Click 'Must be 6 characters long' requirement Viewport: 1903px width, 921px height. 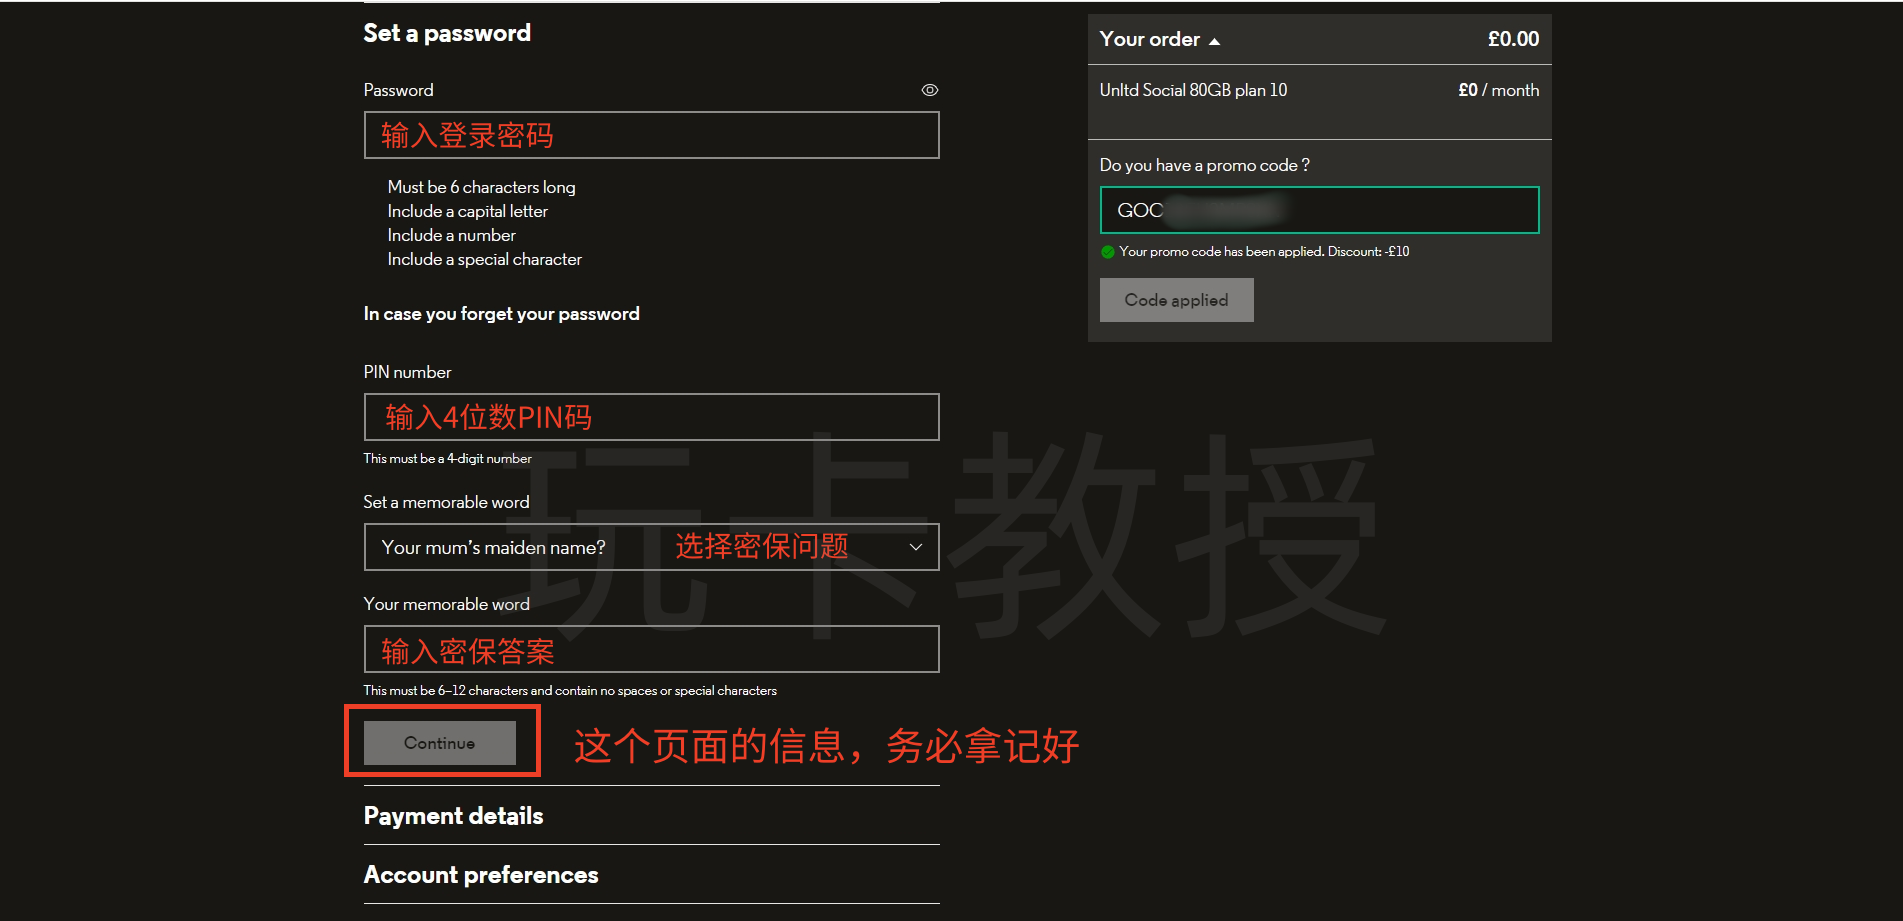point(481,187)
